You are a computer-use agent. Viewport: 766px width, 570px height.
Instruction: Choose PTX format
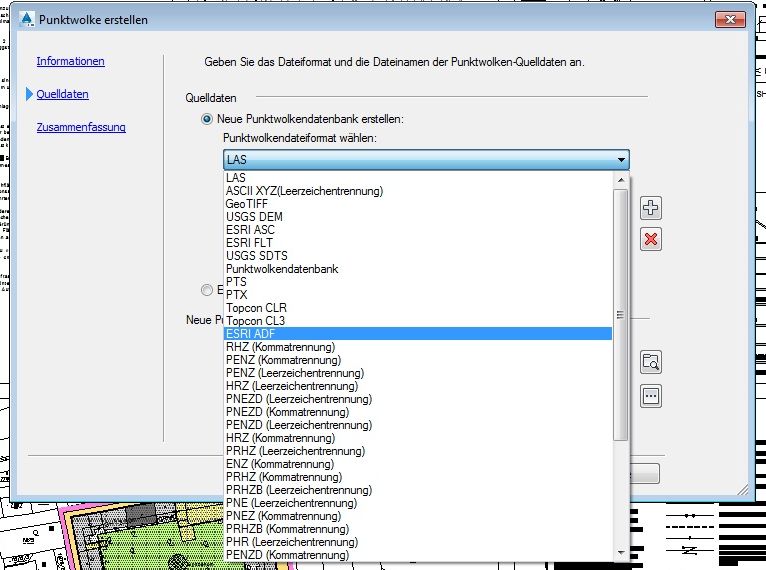click(418, 295)
